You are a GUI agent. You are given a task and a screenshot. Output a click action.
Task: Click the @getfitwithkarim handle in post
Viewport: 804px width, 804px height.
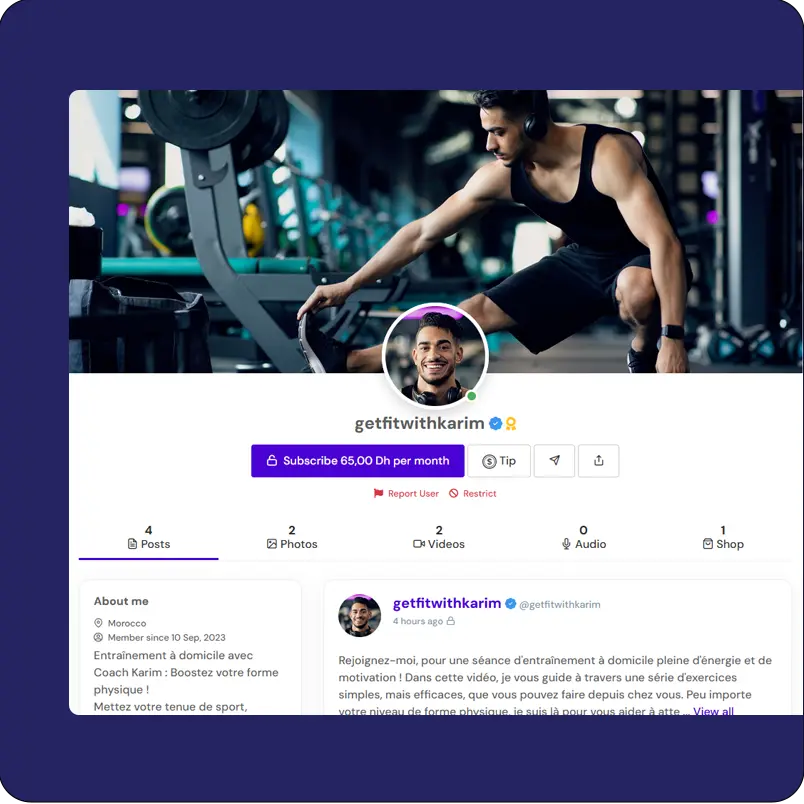[559, 605]
